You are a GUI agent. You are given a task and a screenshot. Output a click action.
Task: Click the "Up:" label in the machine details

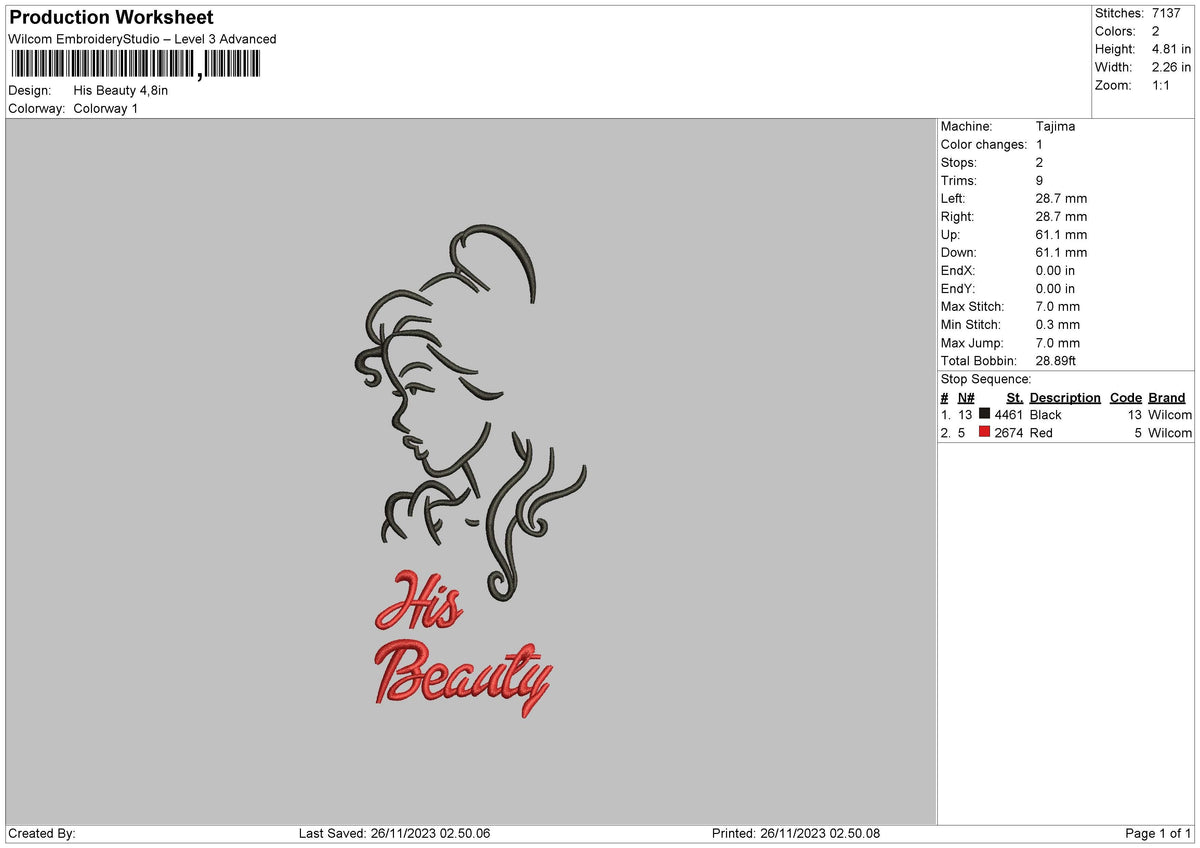950,234
